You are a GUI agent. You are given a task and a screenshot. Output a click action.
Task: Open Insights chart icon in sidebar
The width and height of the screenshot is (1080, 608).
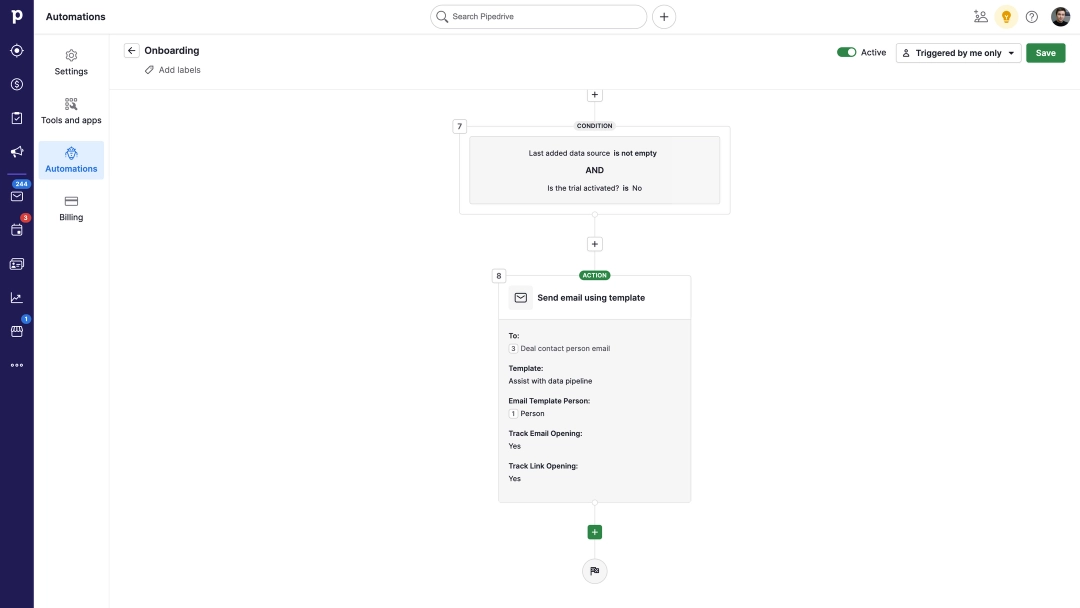tap(17, 297)
